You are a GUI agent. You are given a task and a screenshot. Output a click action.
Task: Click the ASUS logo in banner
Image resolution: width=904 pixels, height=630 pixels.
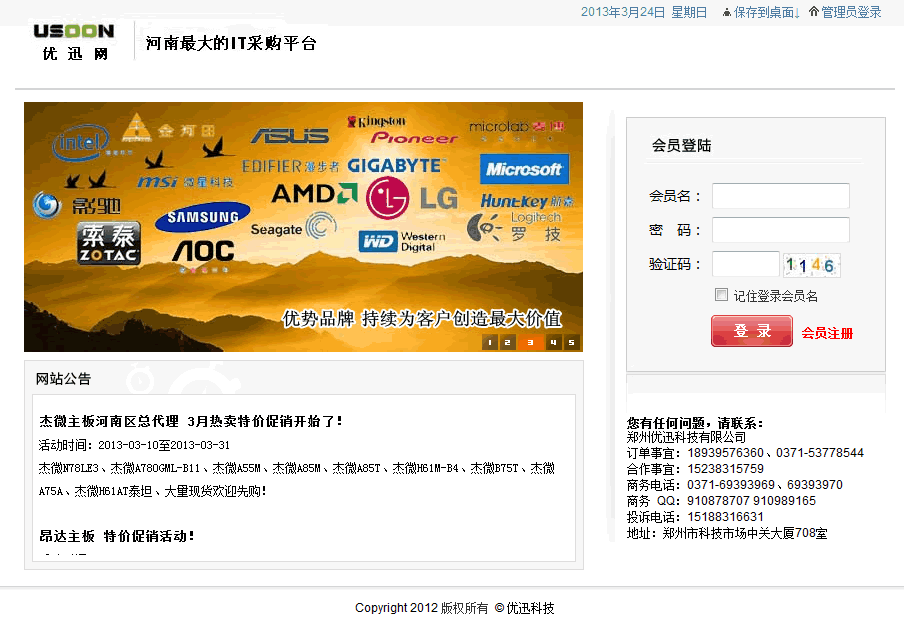click(x=290, y=136)
